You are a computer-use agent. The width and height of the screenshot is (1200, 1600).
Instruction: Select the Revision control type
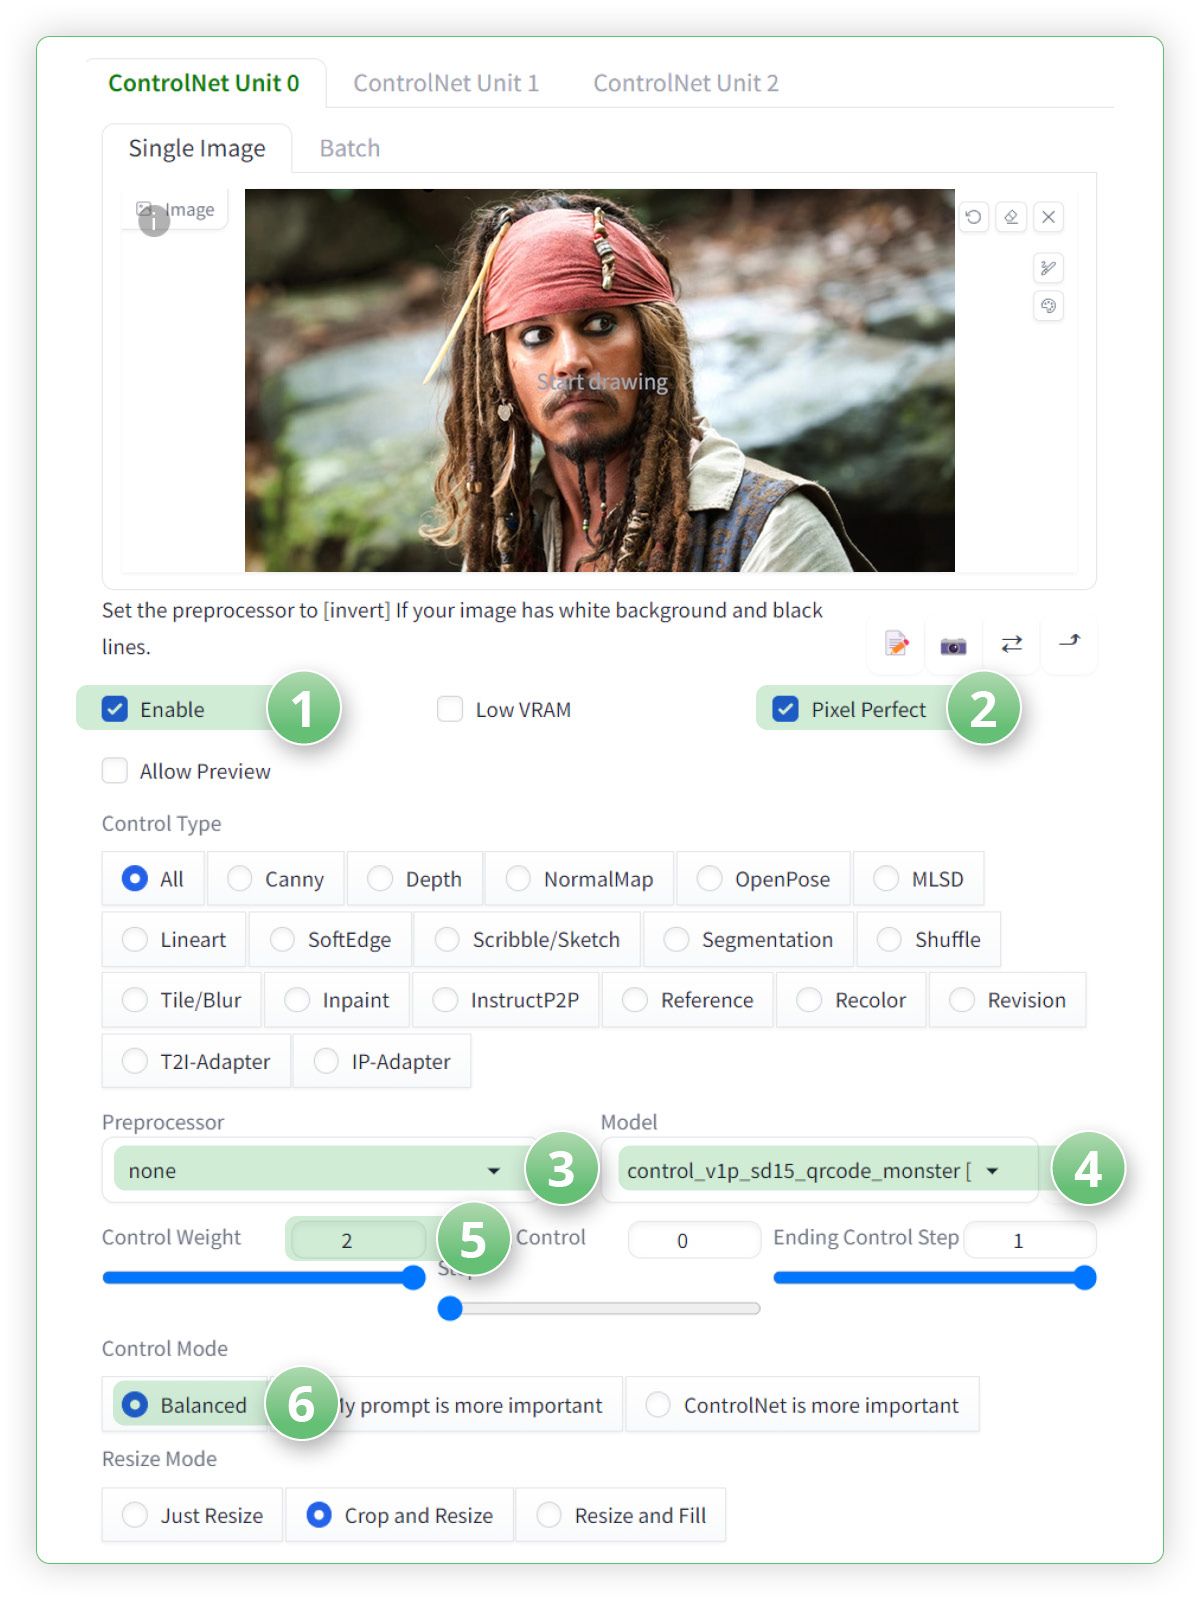point(1008,1000)
